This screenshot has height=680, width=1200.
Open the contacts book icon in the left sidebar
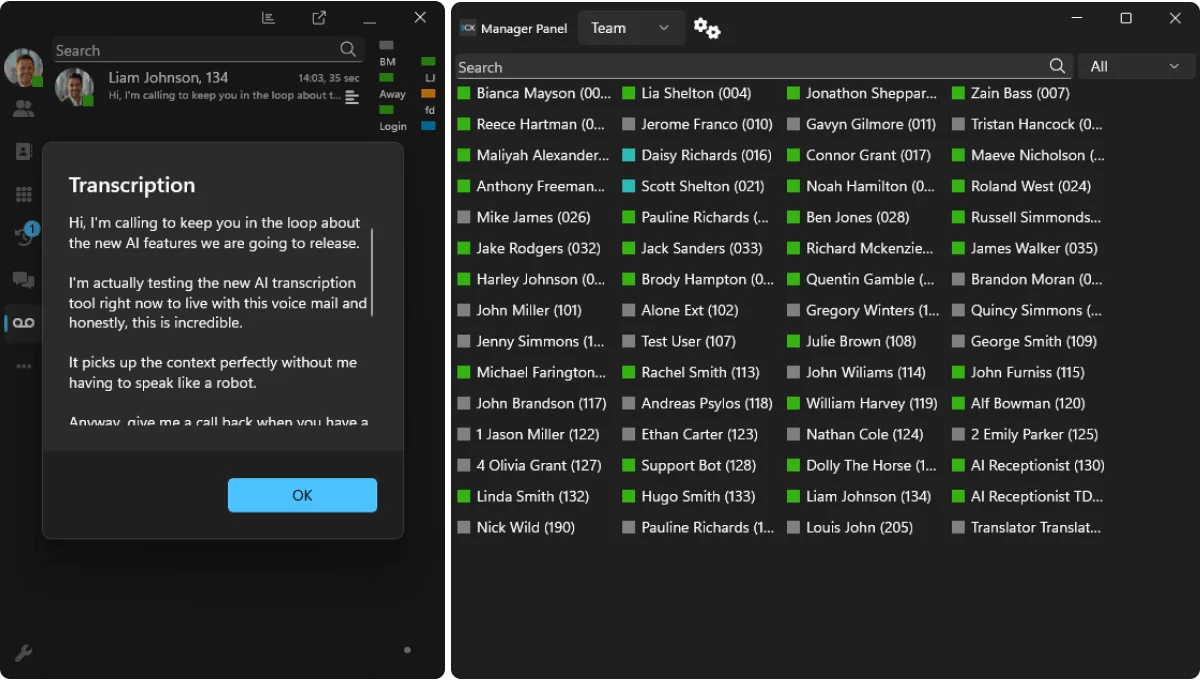23,152
